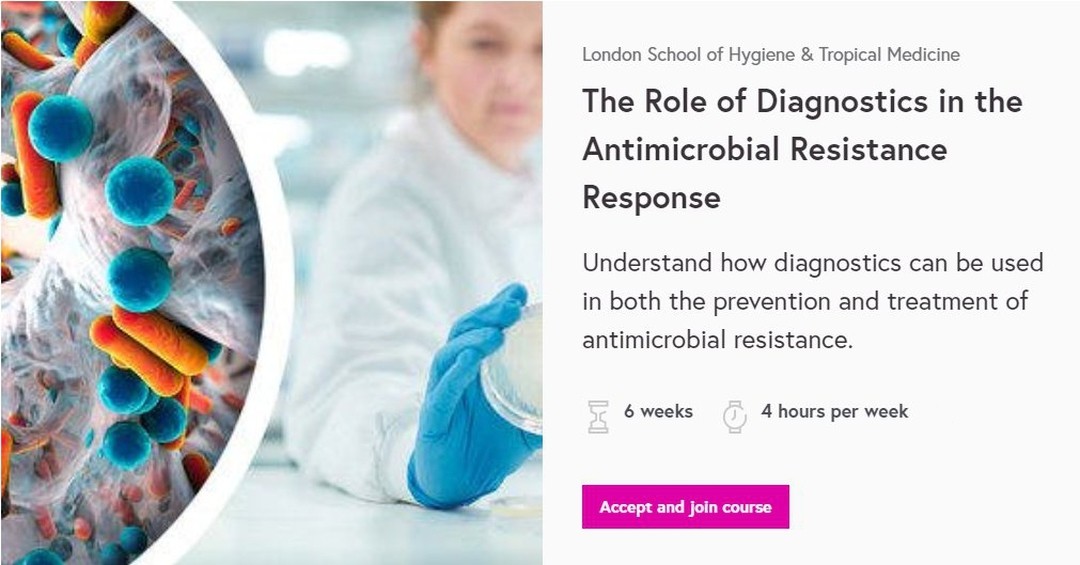Click the Accept and join course button
This screenshot has width=1080, height=565.
pyautogui.click(x=685, y=506)
